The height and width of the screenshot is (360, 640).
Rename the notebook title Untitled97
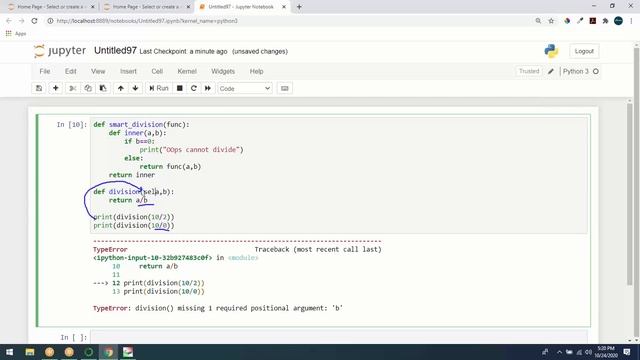coord(115,51)
